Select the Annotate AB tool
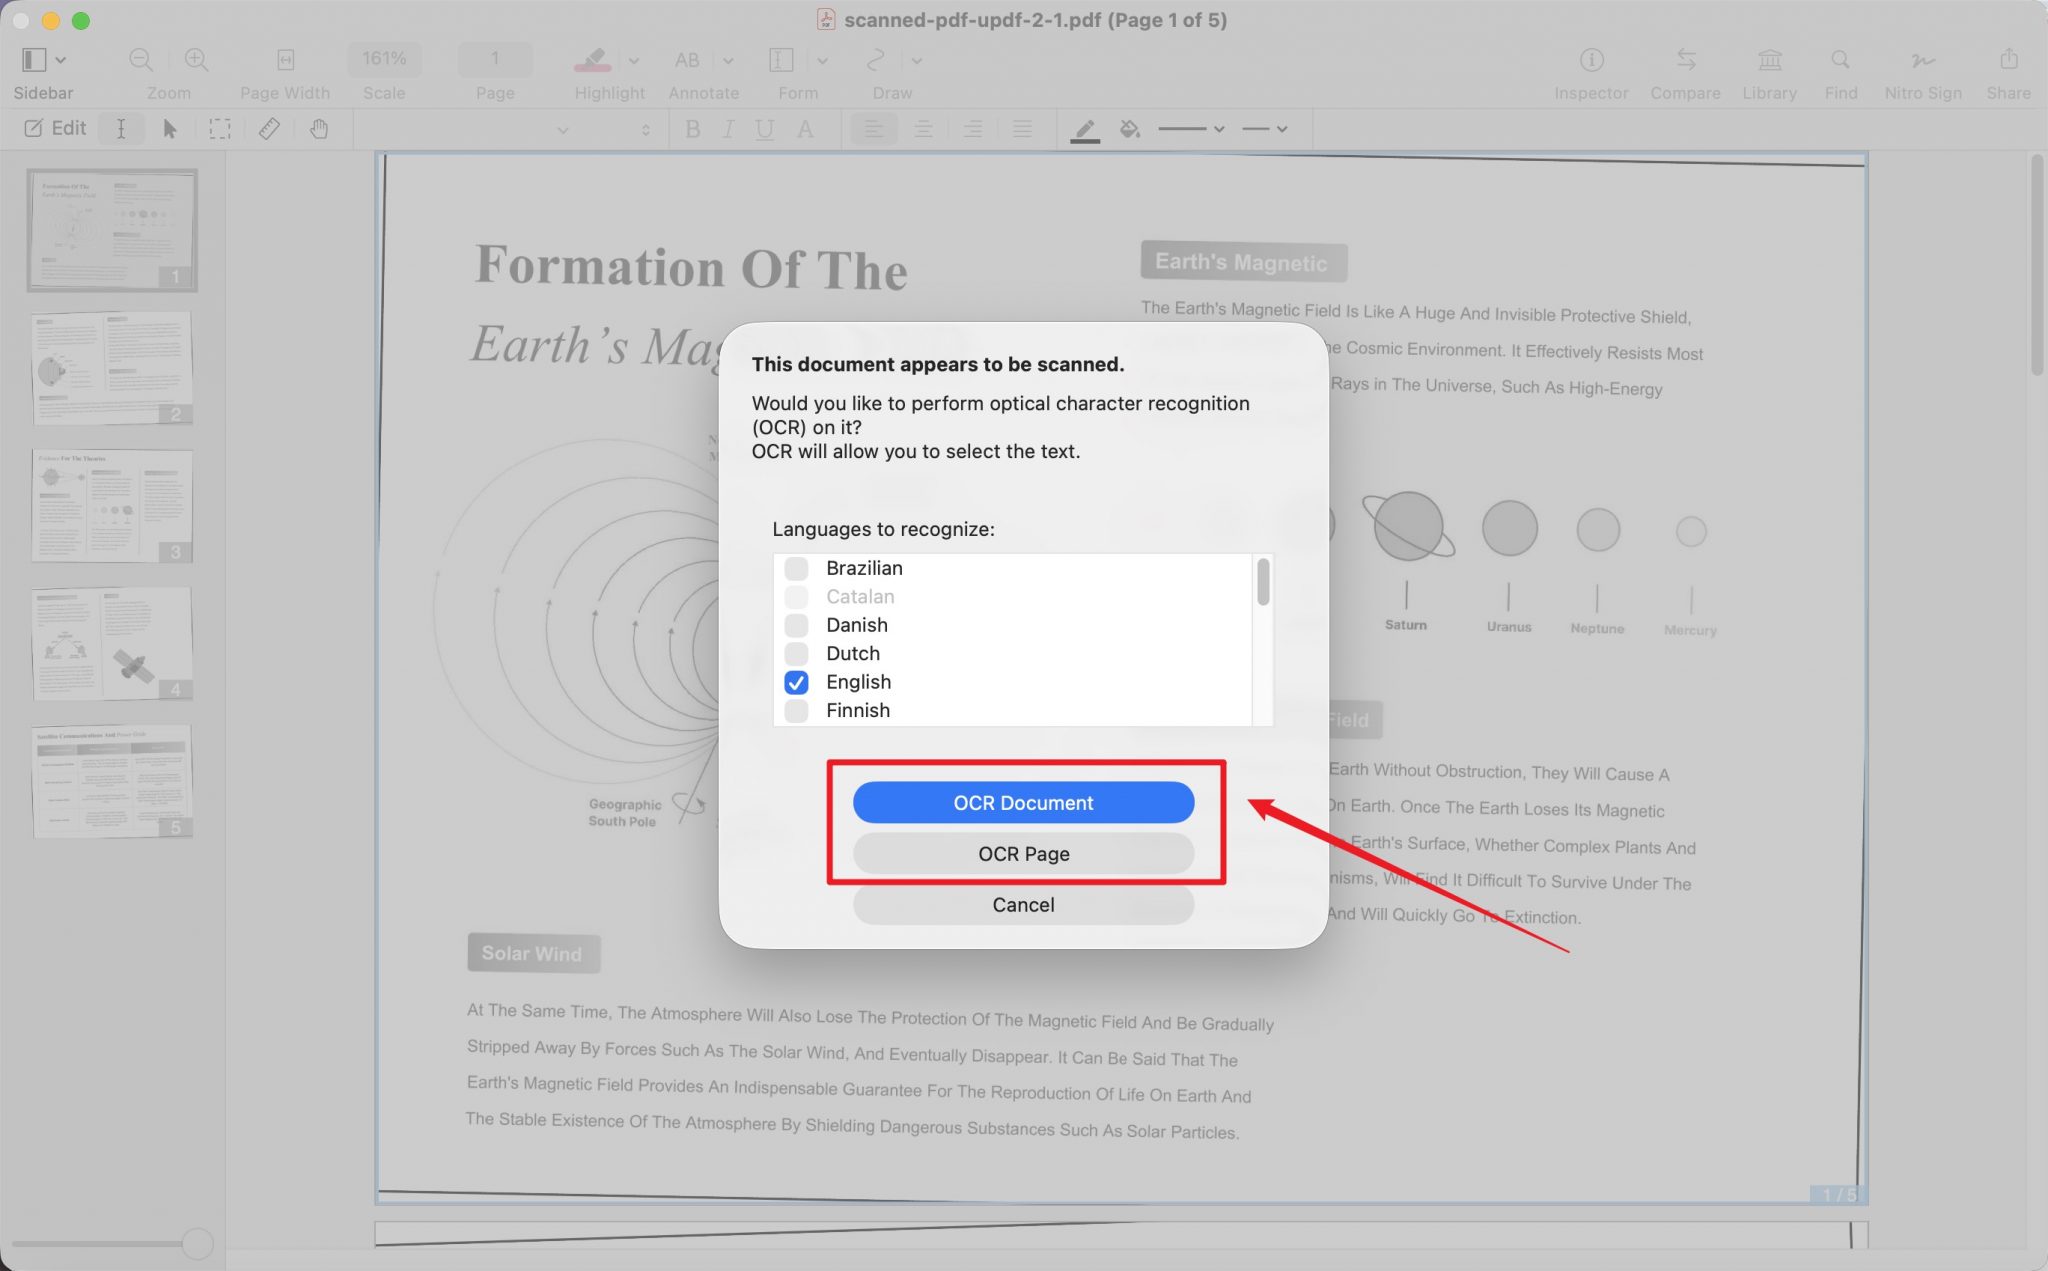 pyautogui.click(x=687, y=60)
